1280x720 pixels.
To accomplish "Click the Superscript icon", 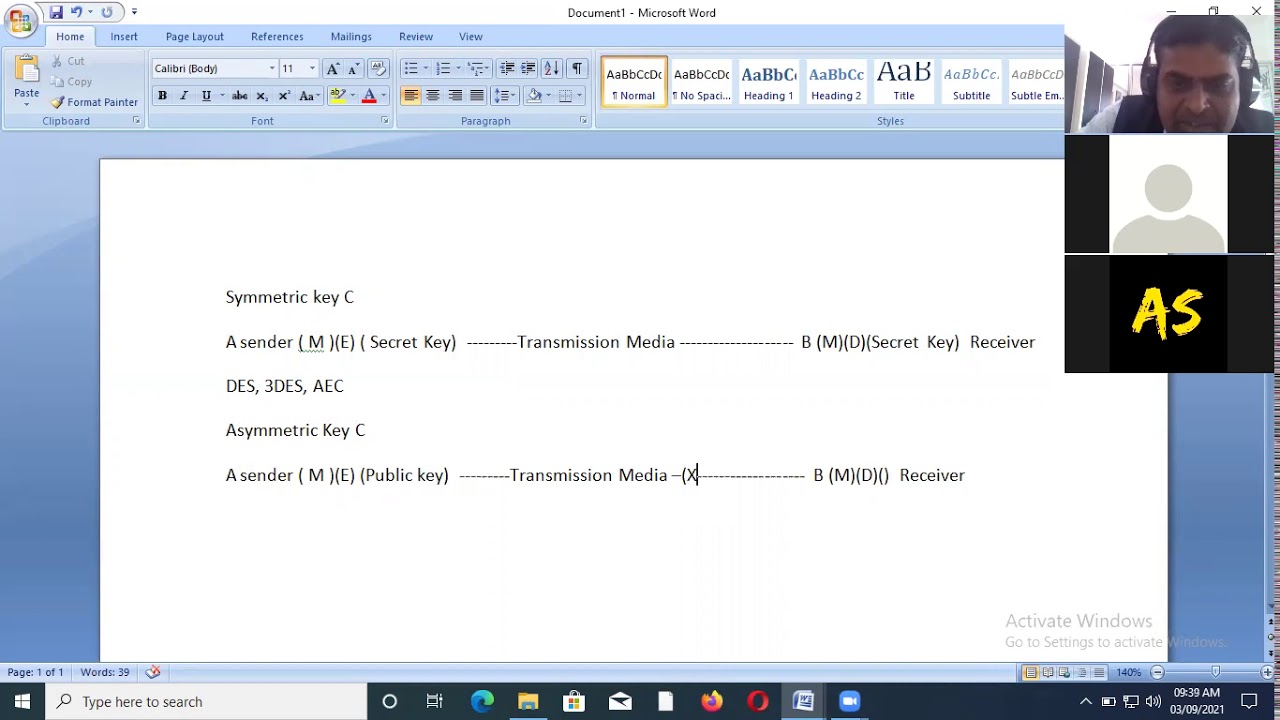I will click(284, 96).
